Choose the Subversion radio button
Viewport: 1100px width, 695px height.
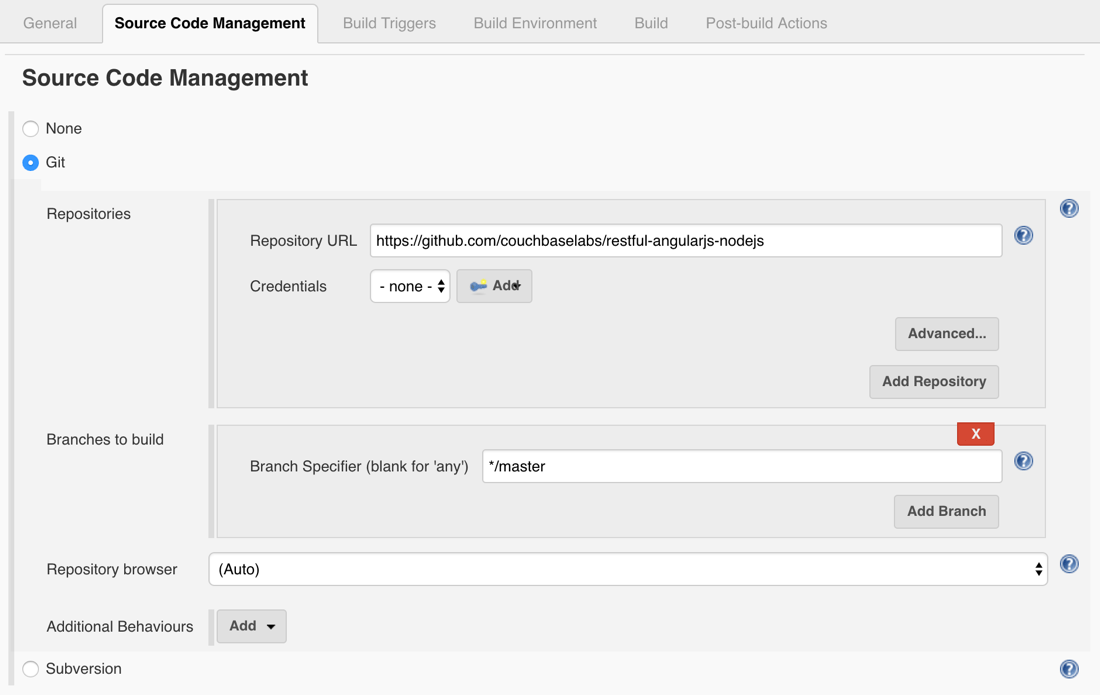(x=31, y=669)
